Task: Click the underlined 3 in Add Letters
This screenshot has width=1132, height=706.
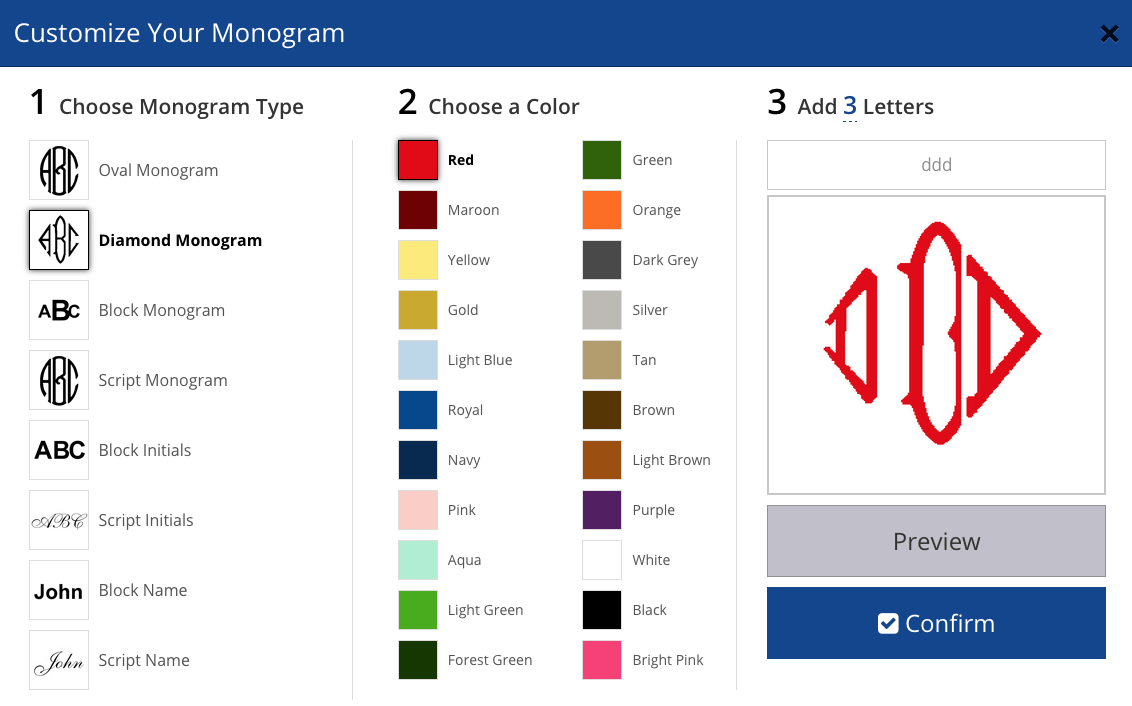Action: (x=850, y=107)
